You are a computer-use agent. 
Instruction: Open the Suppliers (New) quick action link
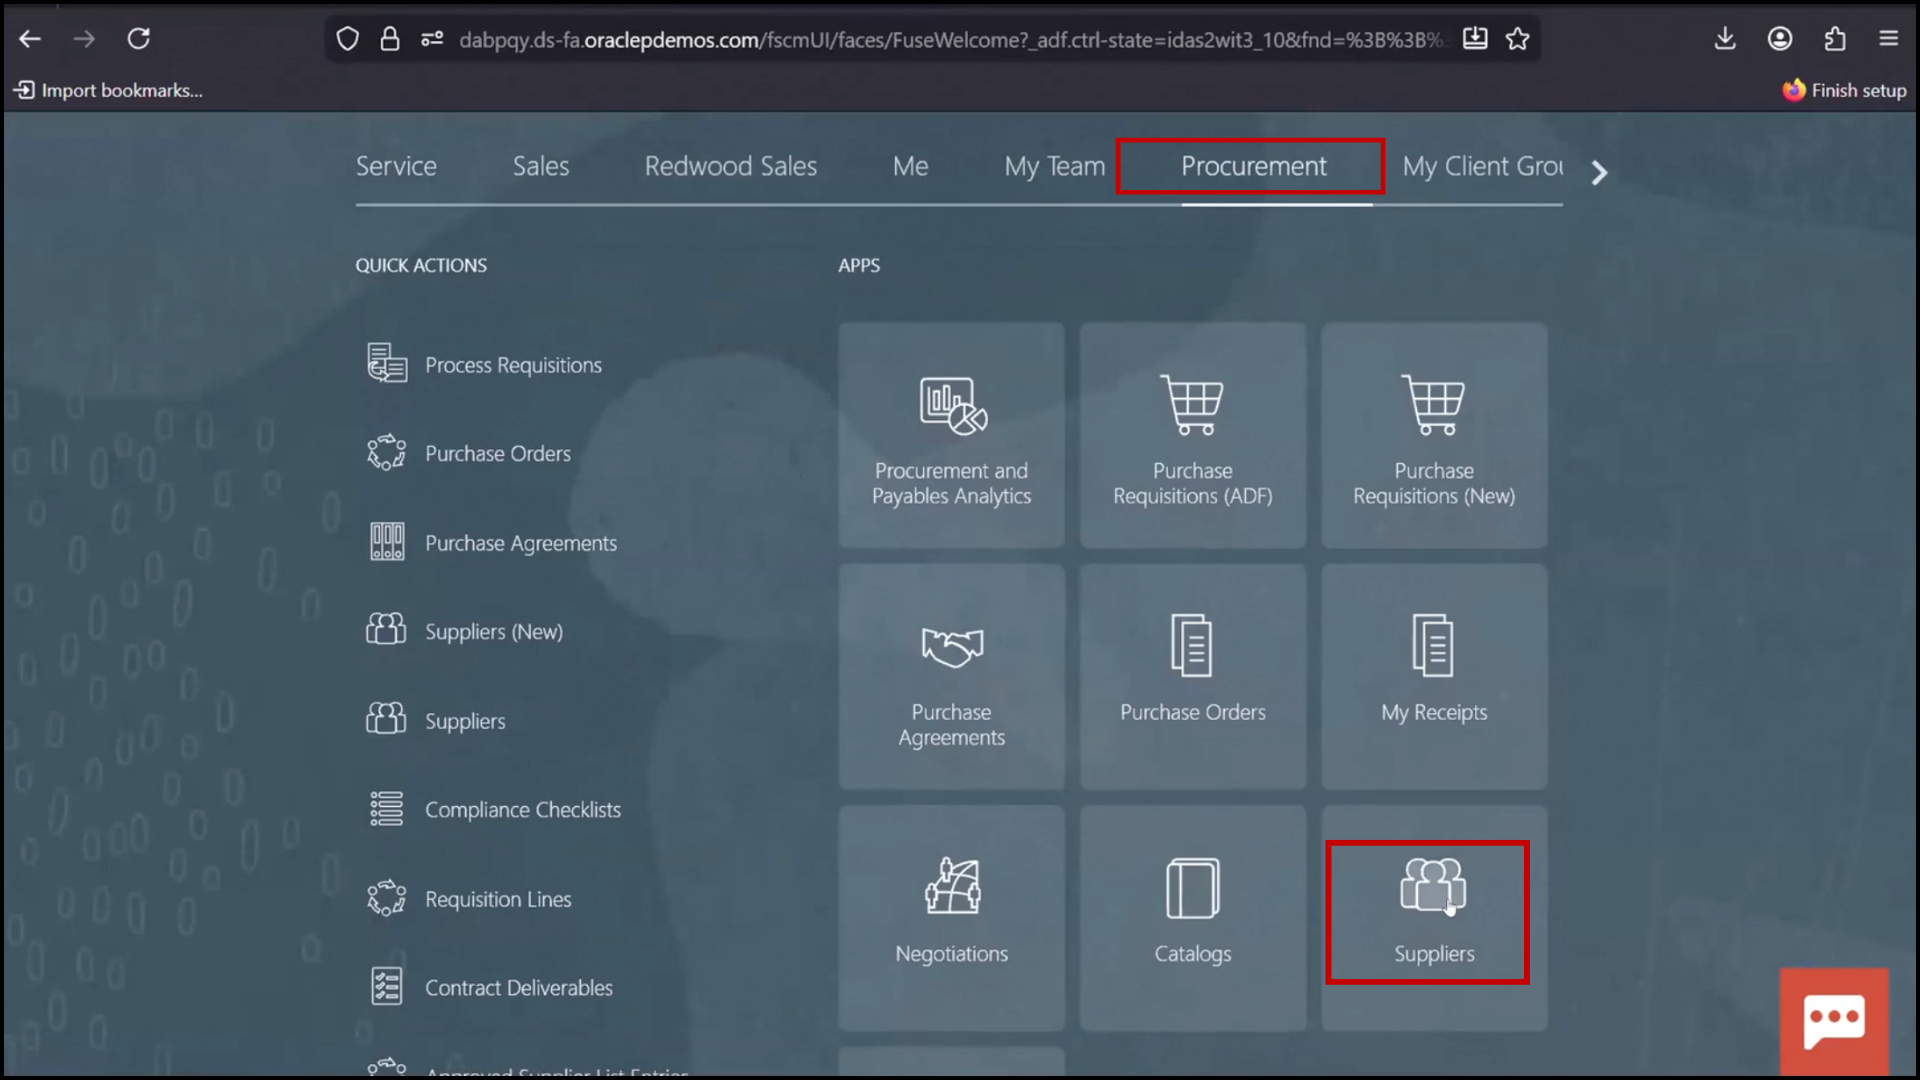point(494,632)
